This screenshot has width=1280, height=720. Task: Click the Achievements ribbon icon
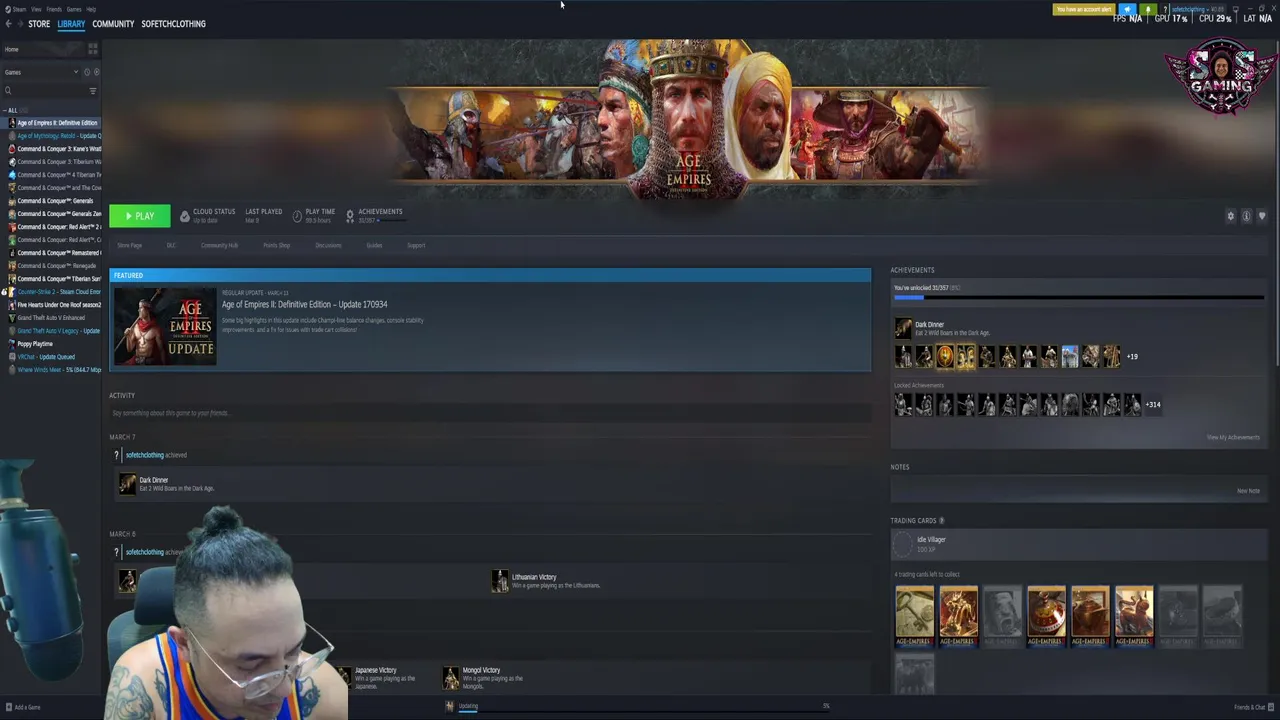click(x=350, y=216)
